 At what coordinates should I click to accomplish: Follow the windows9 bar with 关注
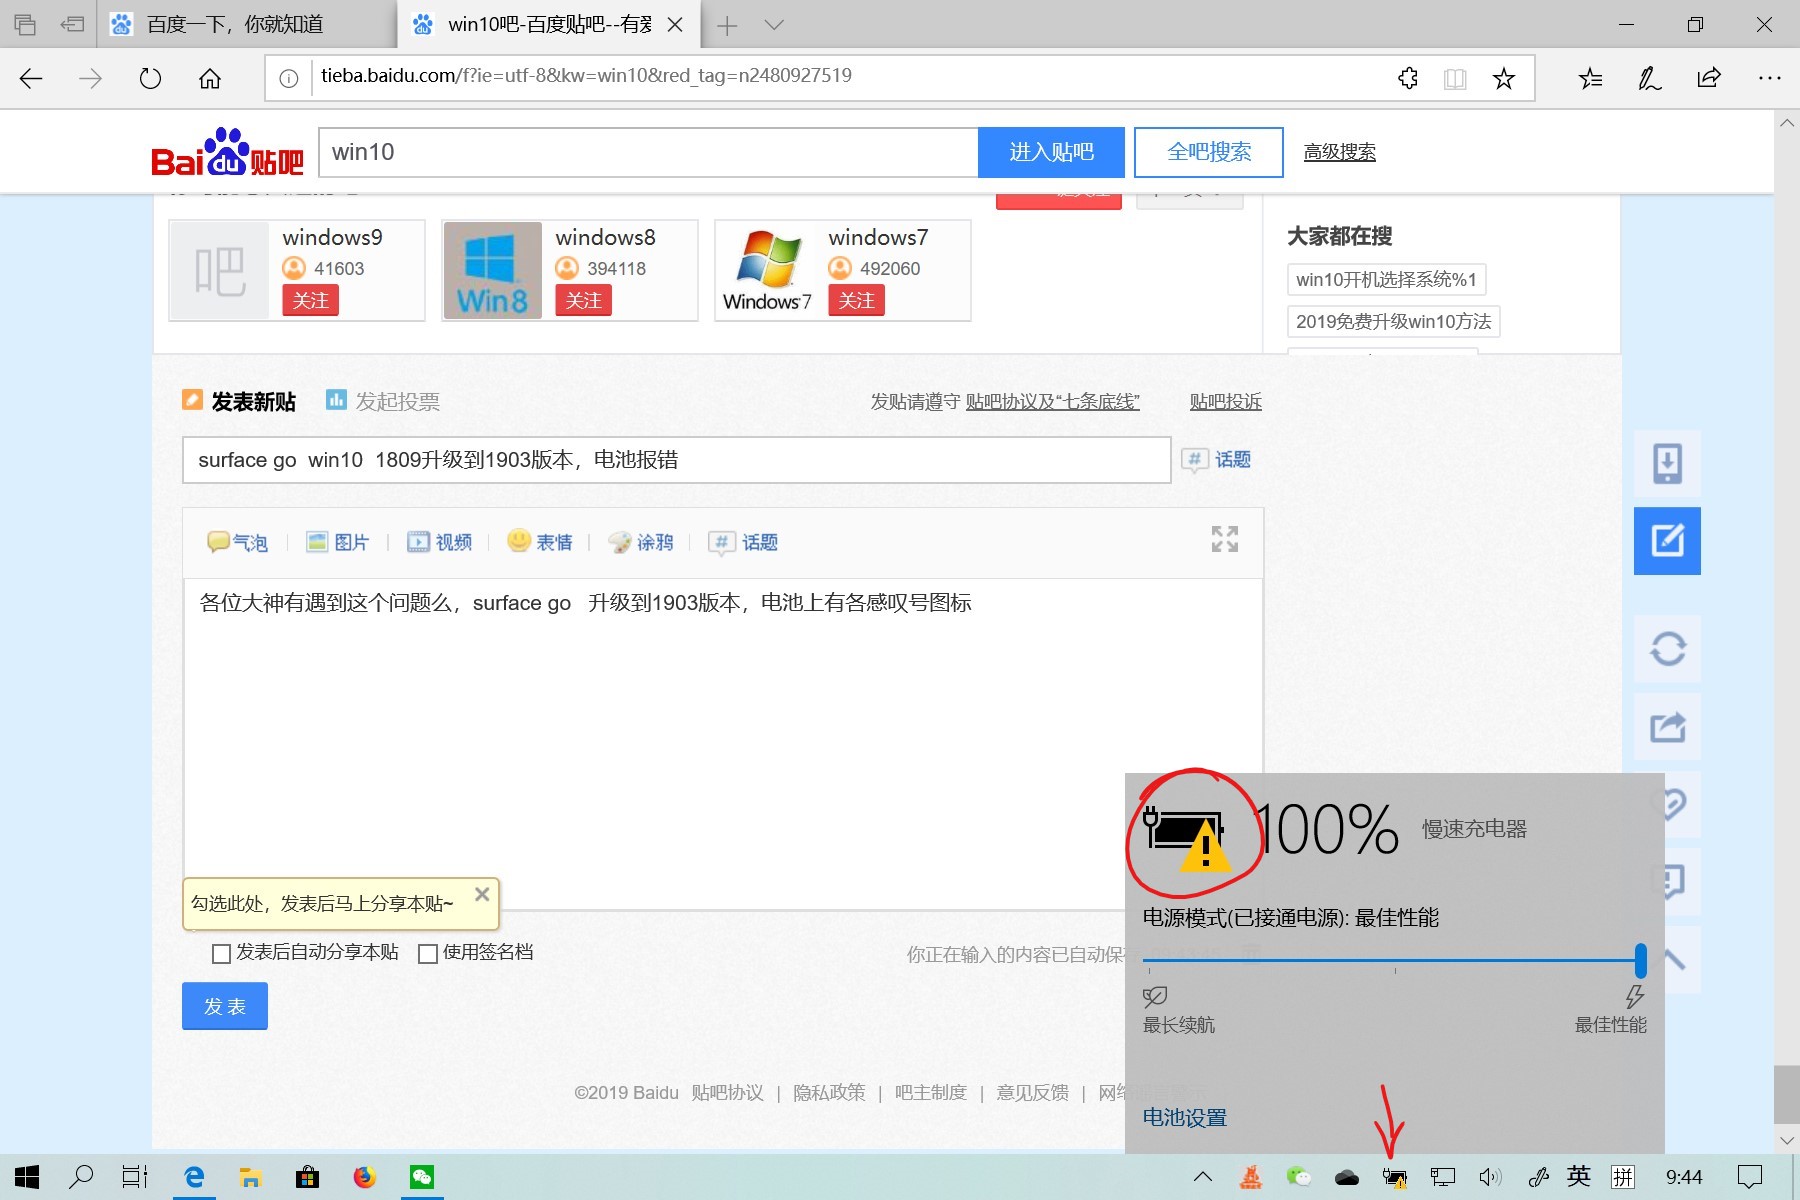310,300
